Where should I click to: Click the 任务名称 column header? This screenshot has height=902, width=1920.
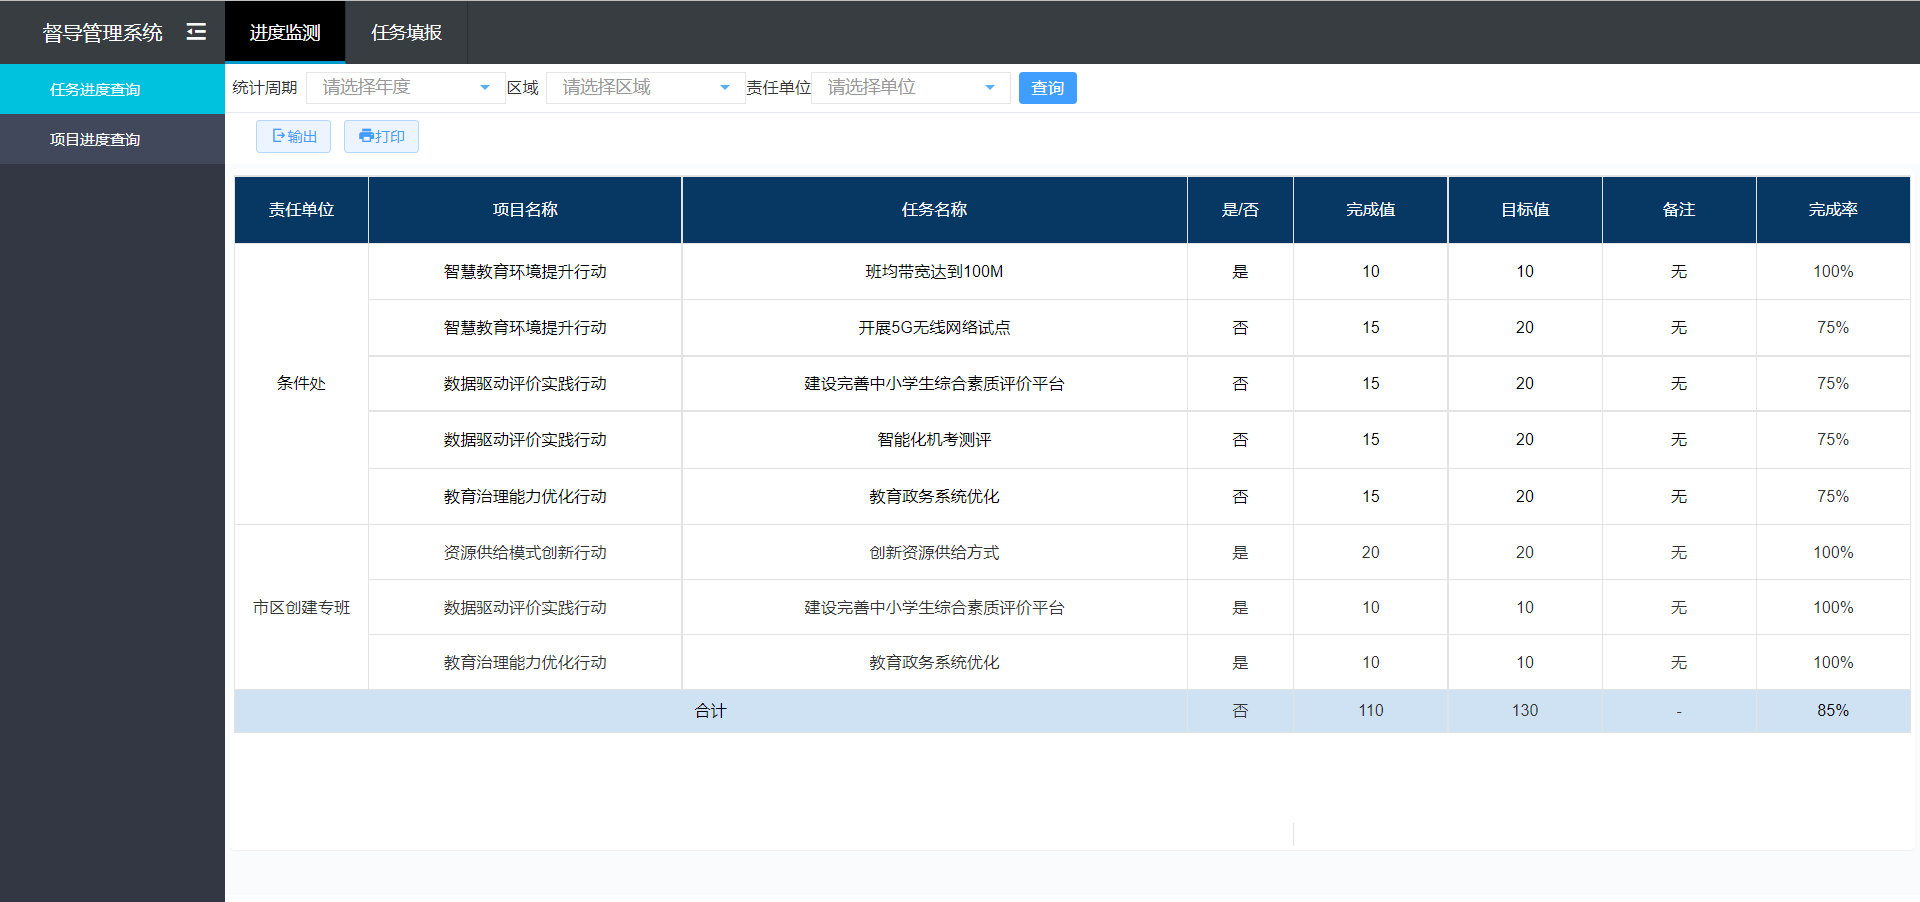(x=934, y=210)
